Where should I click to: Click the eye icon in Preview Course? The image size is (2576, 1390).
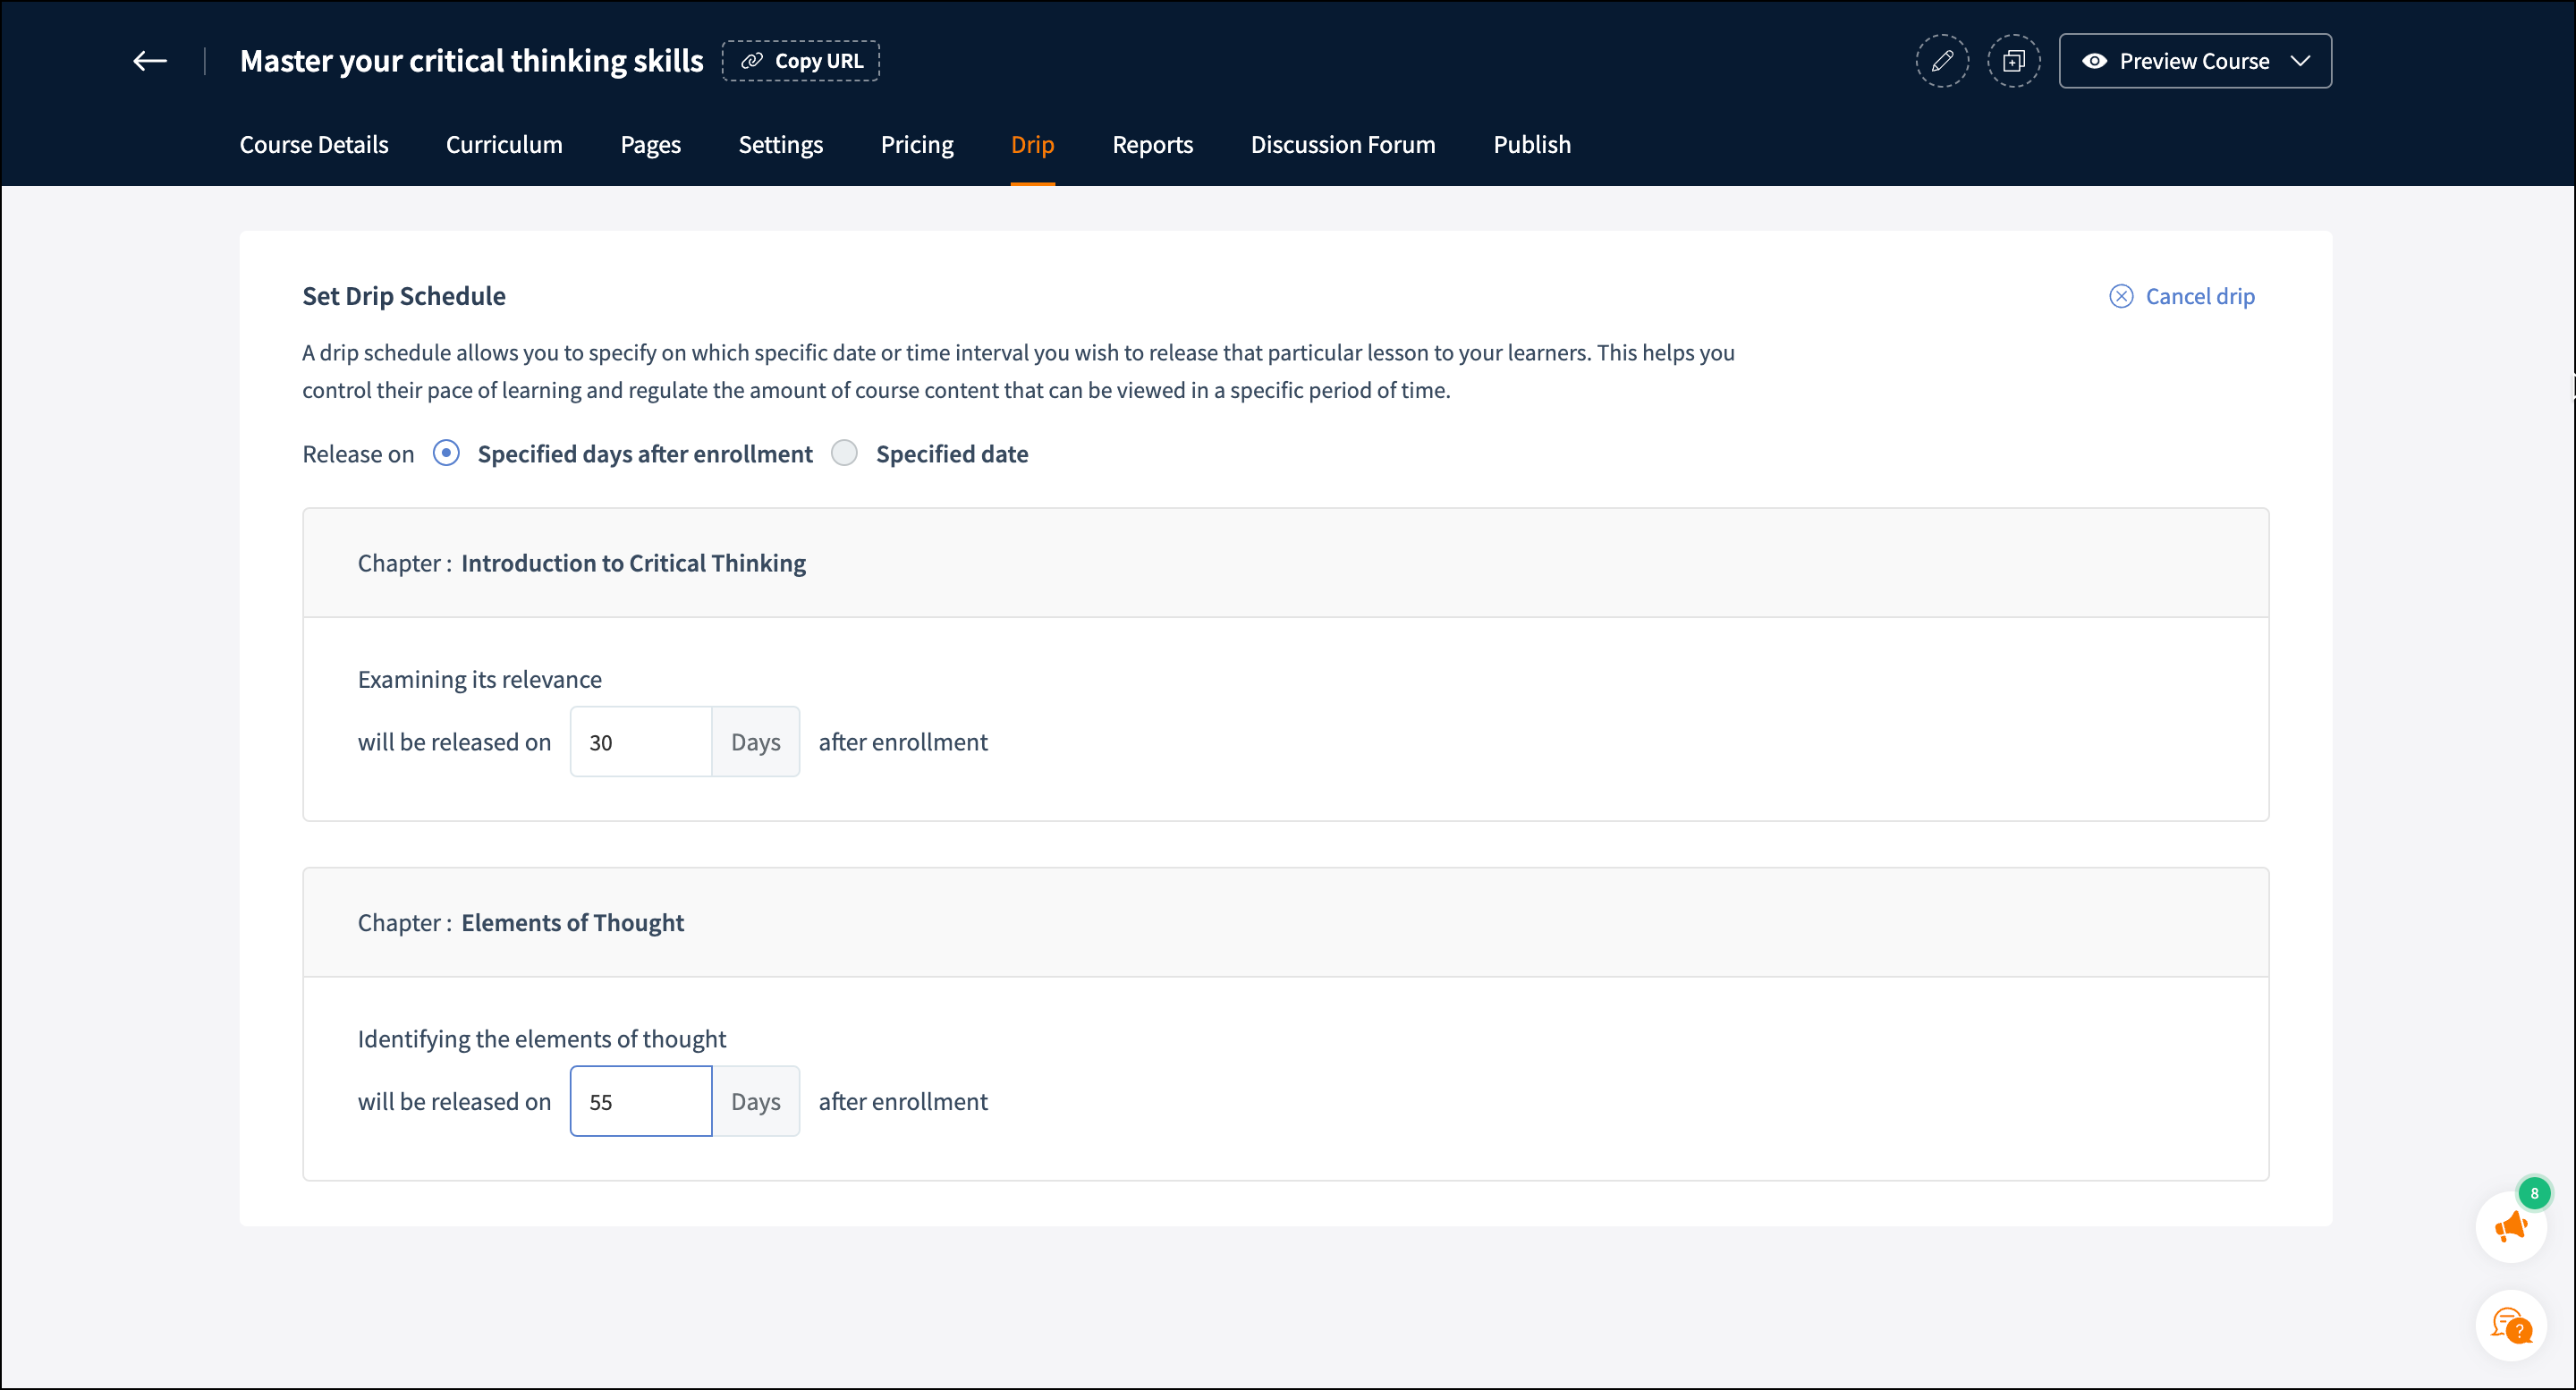coord(2094,61)
